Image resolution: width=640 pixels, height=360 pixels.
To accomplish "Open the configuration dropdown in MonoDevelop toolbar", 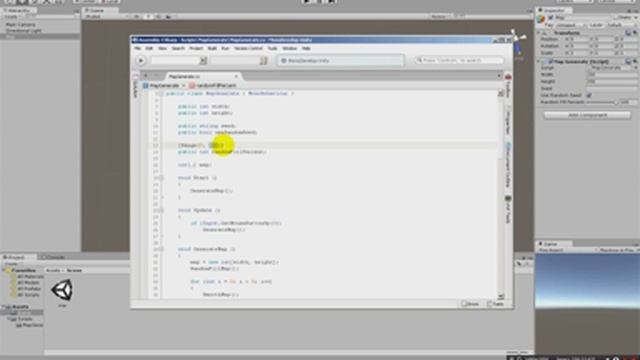I will pyautogui.click(x=179, y=61).
